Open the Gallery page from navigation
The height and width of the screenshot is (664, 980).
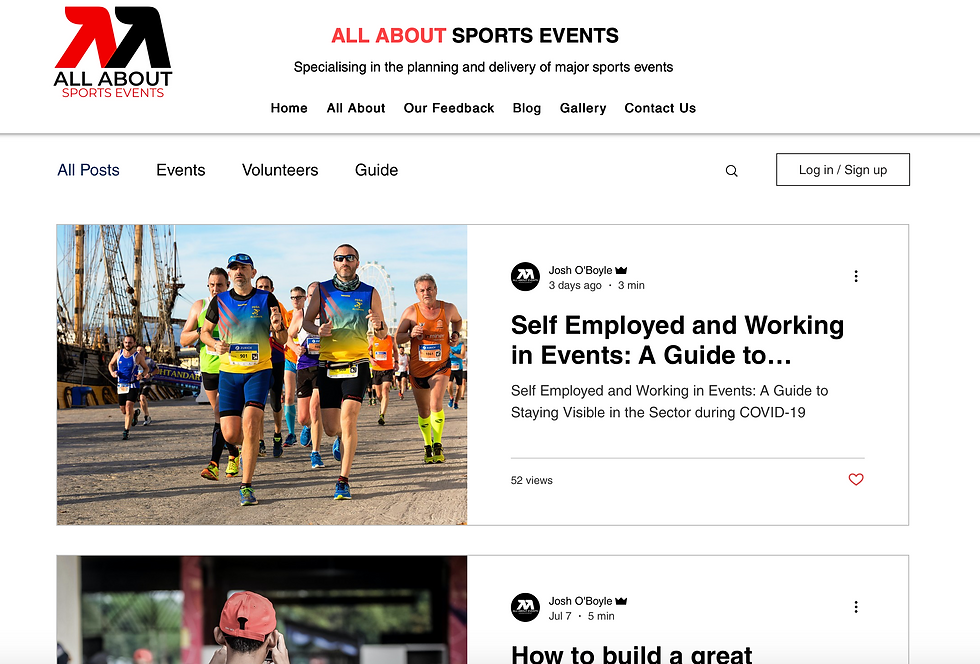pyautogui.click(x=583, y=108)
